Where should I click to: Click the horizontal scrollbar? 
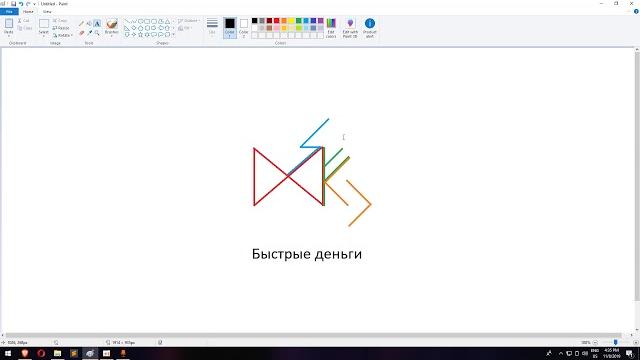314,335
